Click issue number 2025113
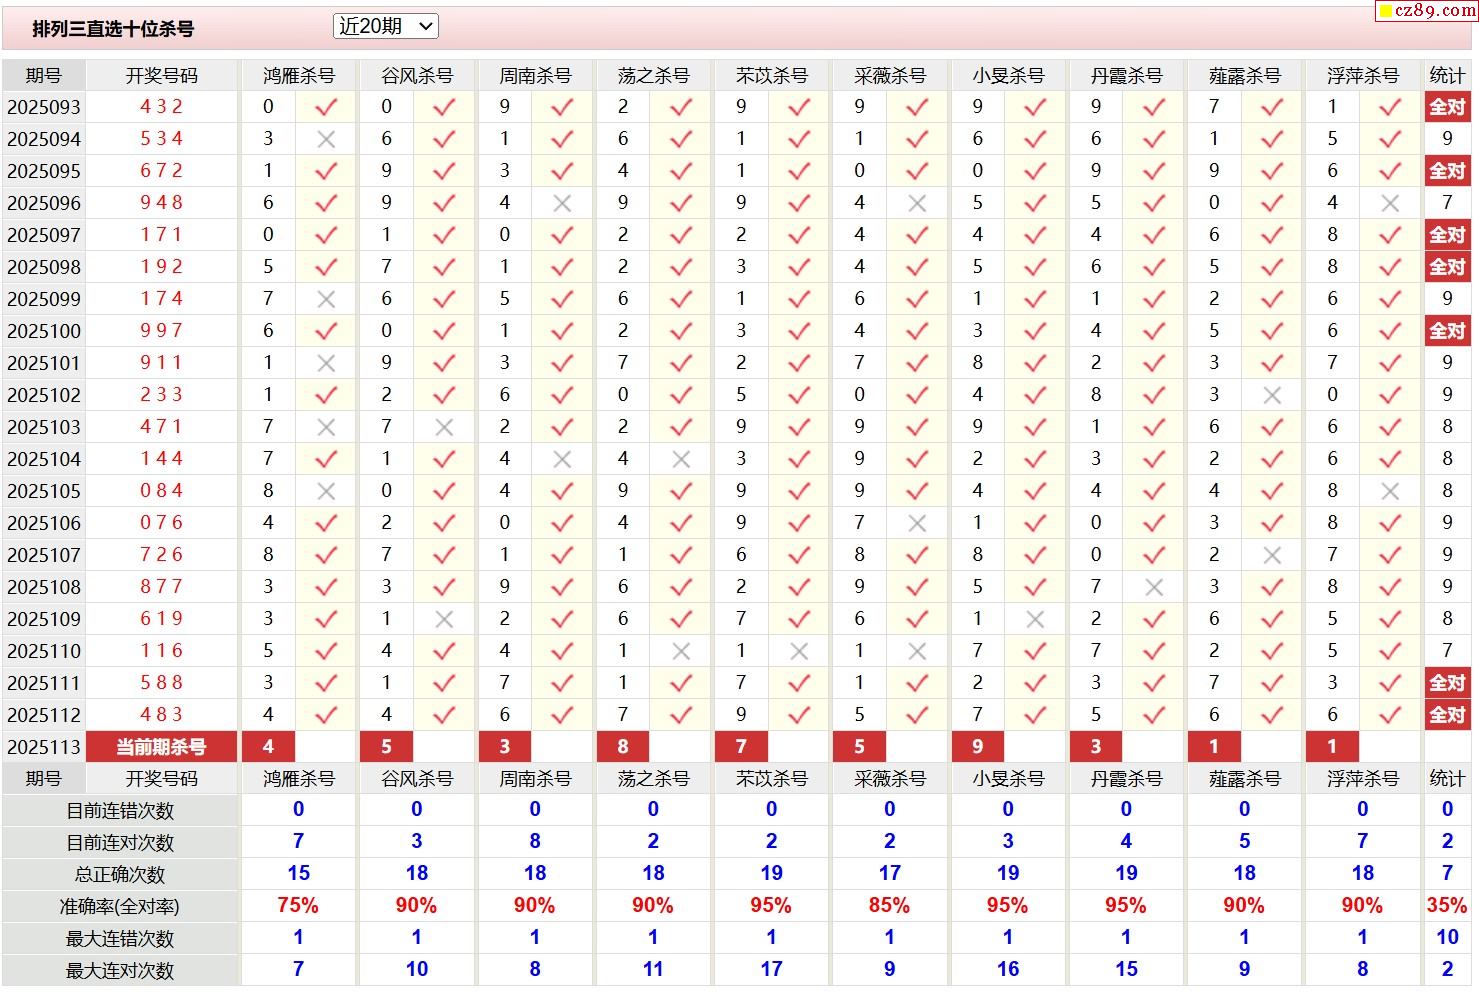Image resolution: width=1479 pixels, height=995 pixels. click(44, 747)
